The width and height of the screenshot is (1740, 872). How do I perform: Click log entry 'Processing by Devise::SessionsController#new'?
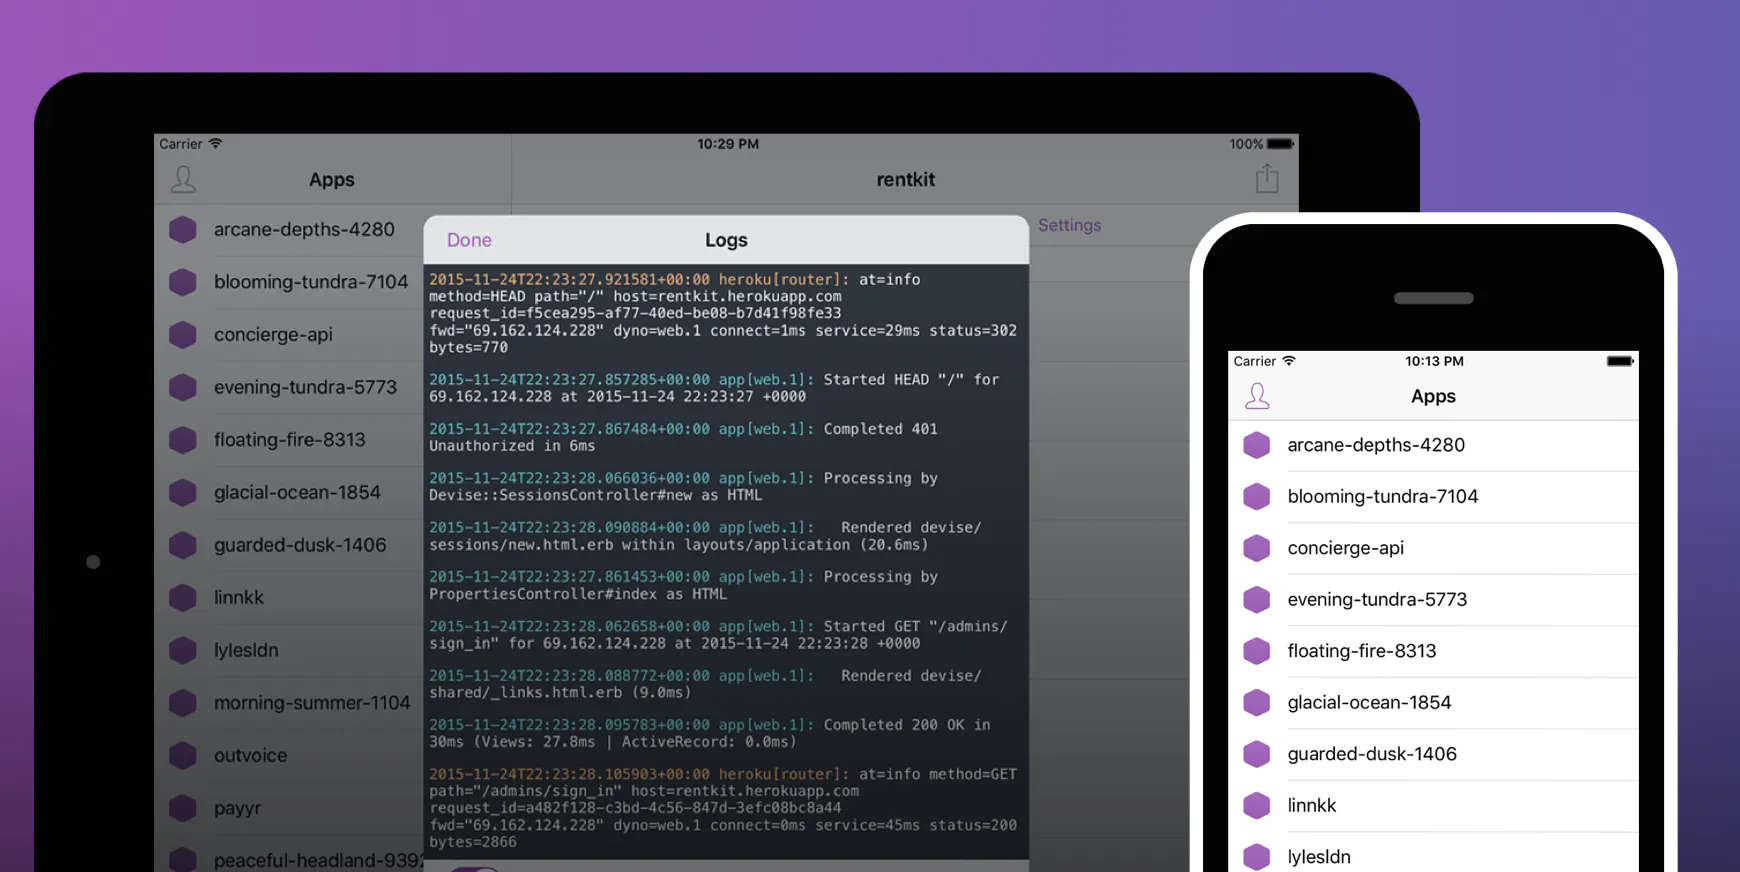point(684,486)
